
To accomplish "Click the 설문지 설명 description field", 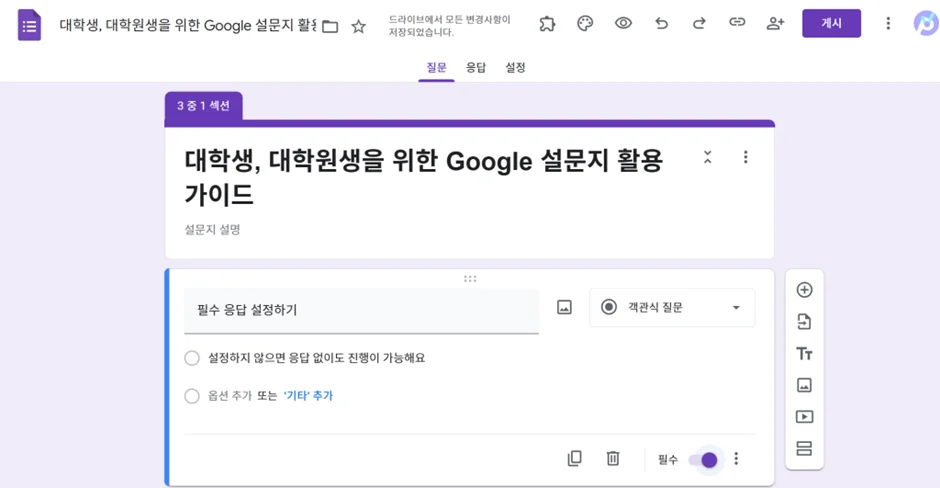I will pos(212,230).
